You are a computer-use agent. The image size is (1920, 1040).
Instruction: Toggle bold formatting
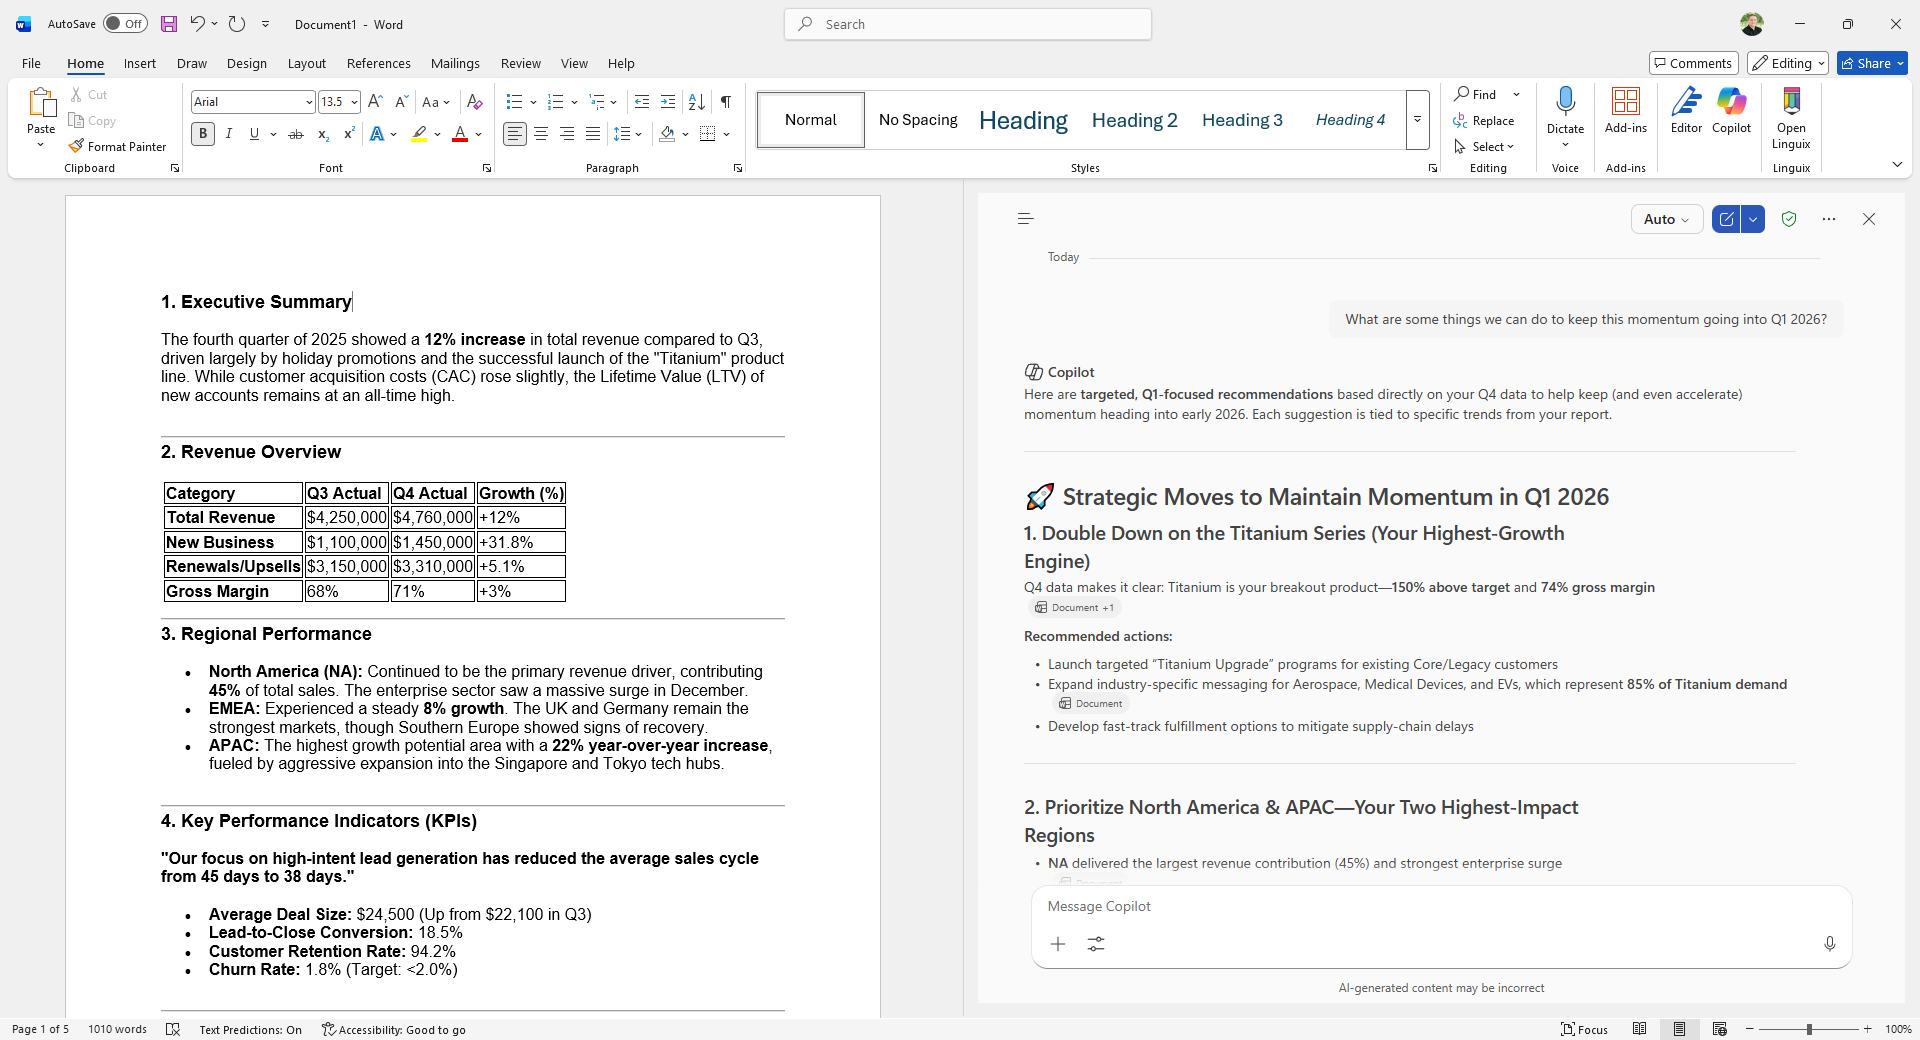point(202,133)
